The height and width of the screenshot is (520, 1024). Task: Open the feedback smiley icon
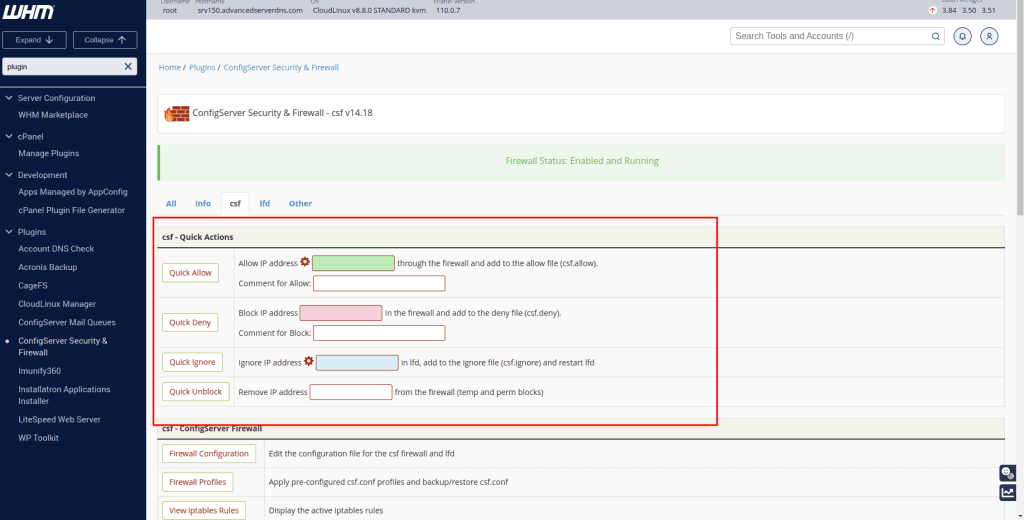tap(1008, 472)
